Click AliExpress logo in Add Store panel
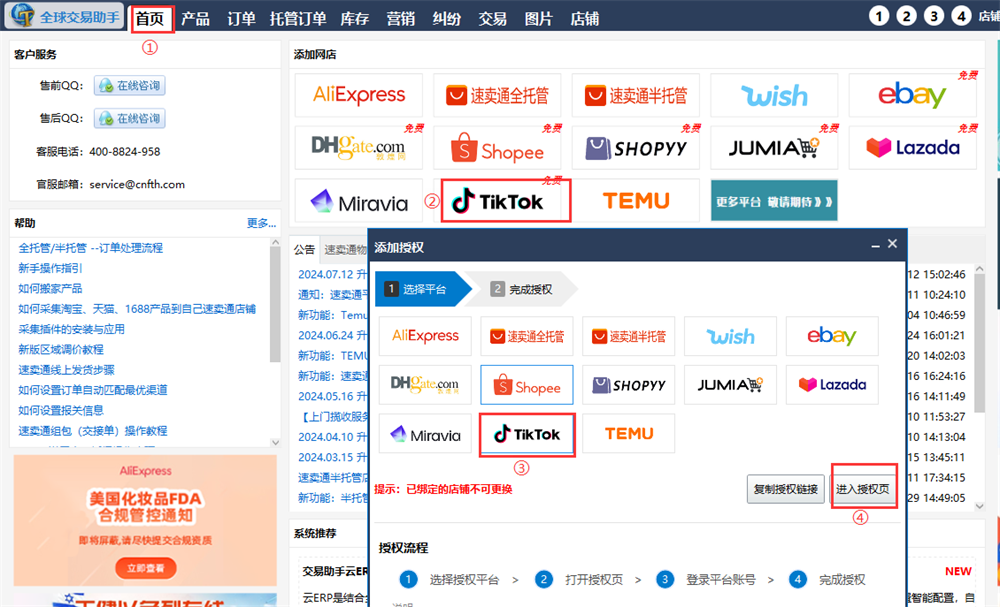The height and width of the screenshot is (607, 1000). (x=358, y=95)
